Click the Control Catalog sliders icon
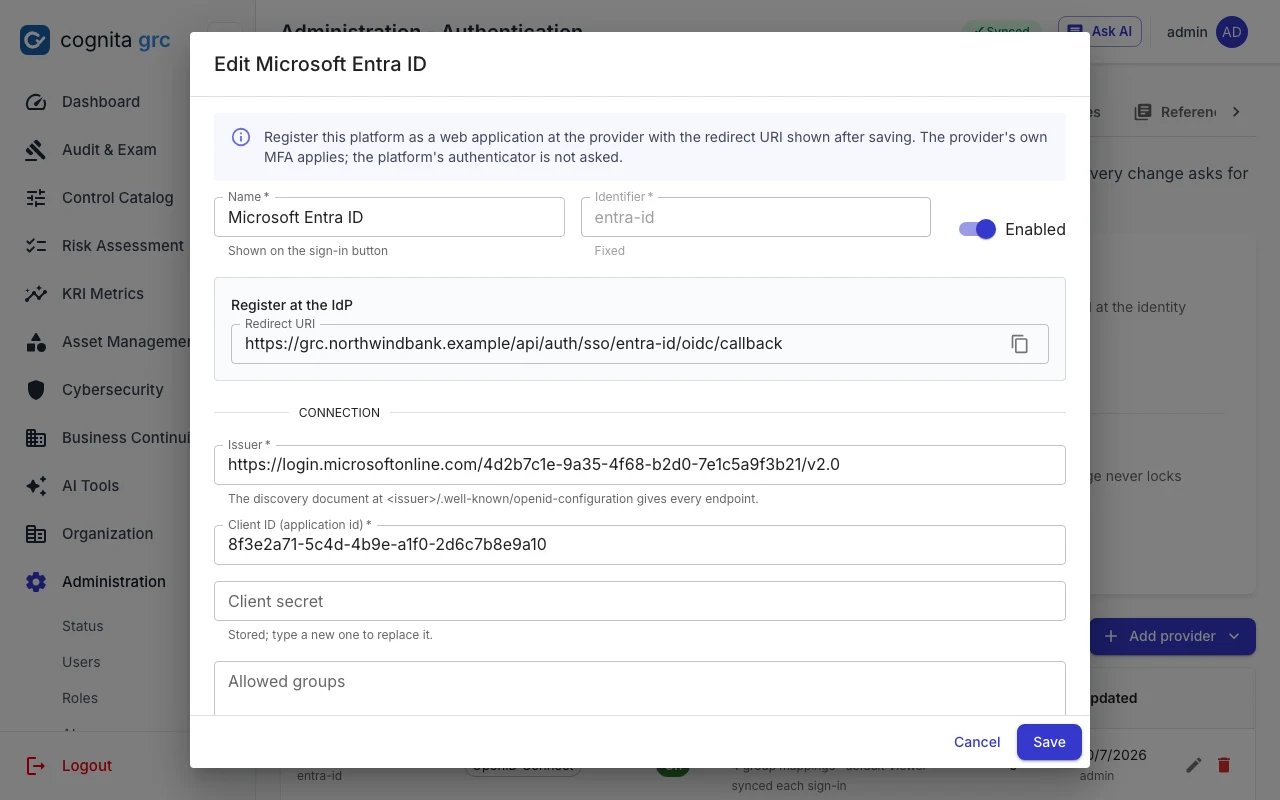 (x=36, y=198)
